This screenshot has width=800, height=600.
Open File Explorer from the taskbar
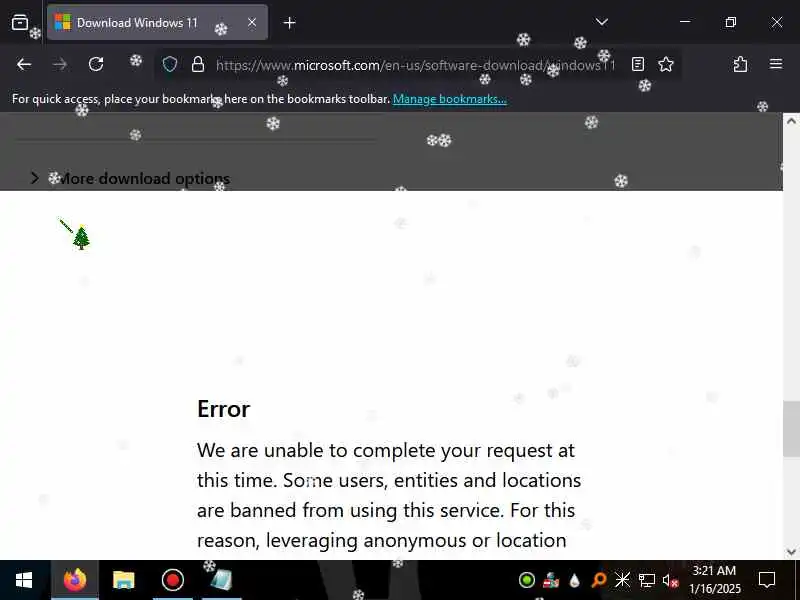pos(123,580)
